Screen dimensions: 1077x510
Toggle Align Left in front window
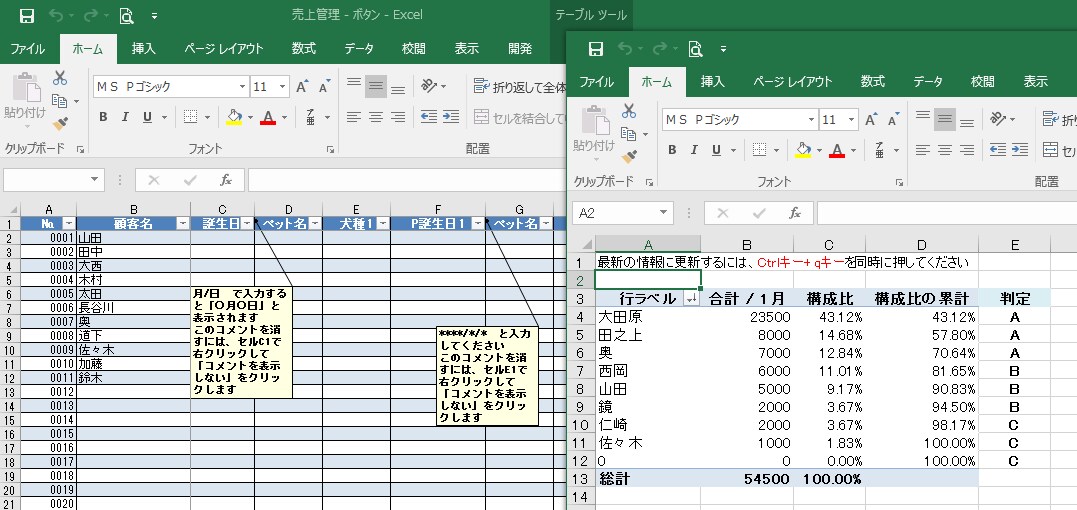point(923,150)
